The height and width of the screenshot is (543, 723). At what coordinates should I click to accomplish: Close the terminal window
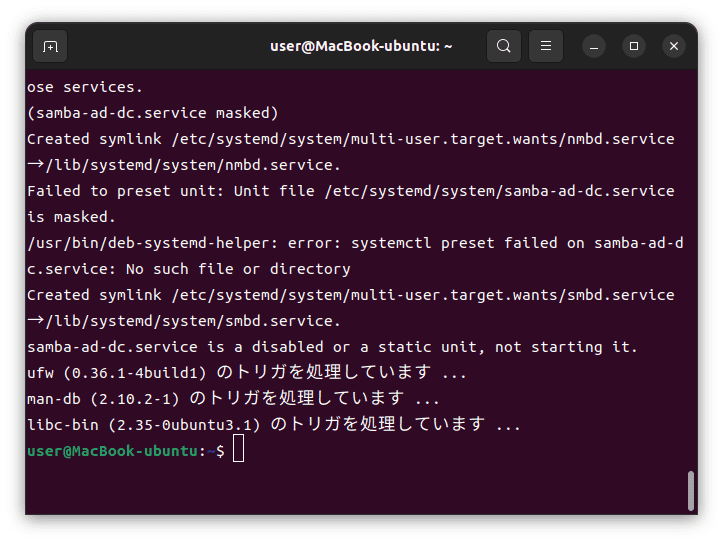(x=674, y=47)
